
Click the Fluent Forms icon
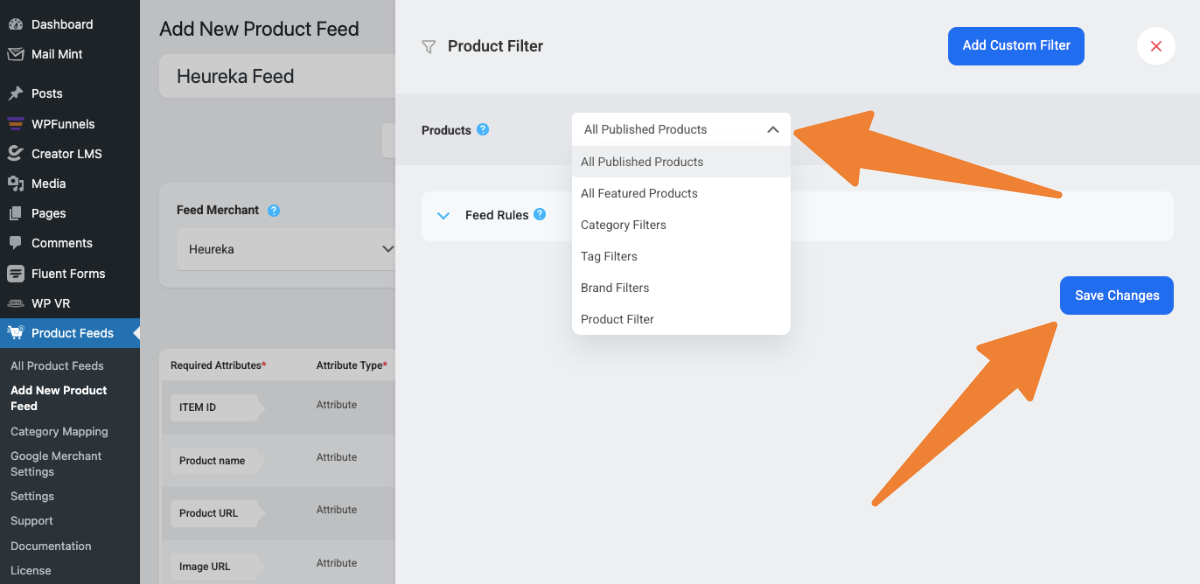click(15, 273)
